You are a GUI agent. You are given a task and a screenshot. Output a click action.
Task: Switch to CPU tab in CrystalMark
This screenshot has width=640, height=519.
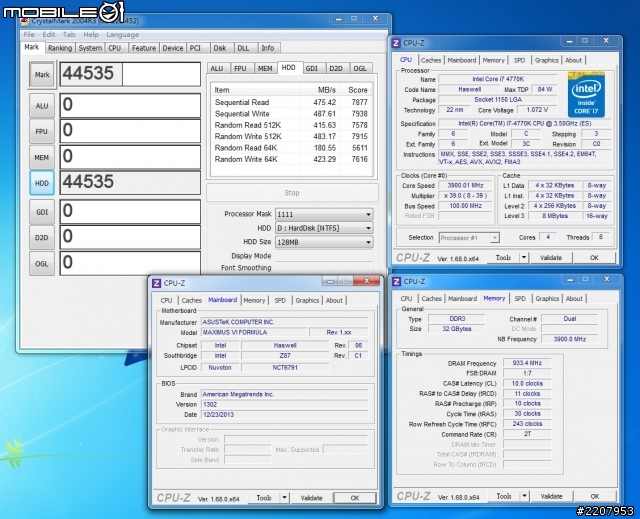coord(115,48)
